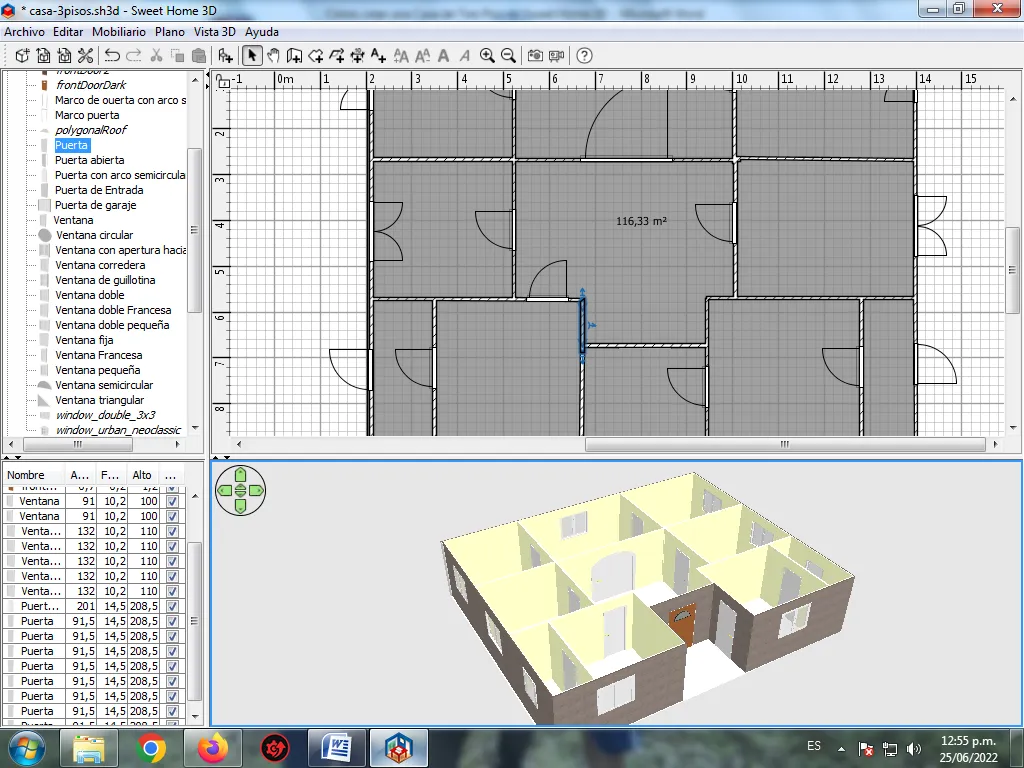This screenshot has height=768, width=1024.
Task: Activate the Pan hand tool
Action: pos(273,56)
